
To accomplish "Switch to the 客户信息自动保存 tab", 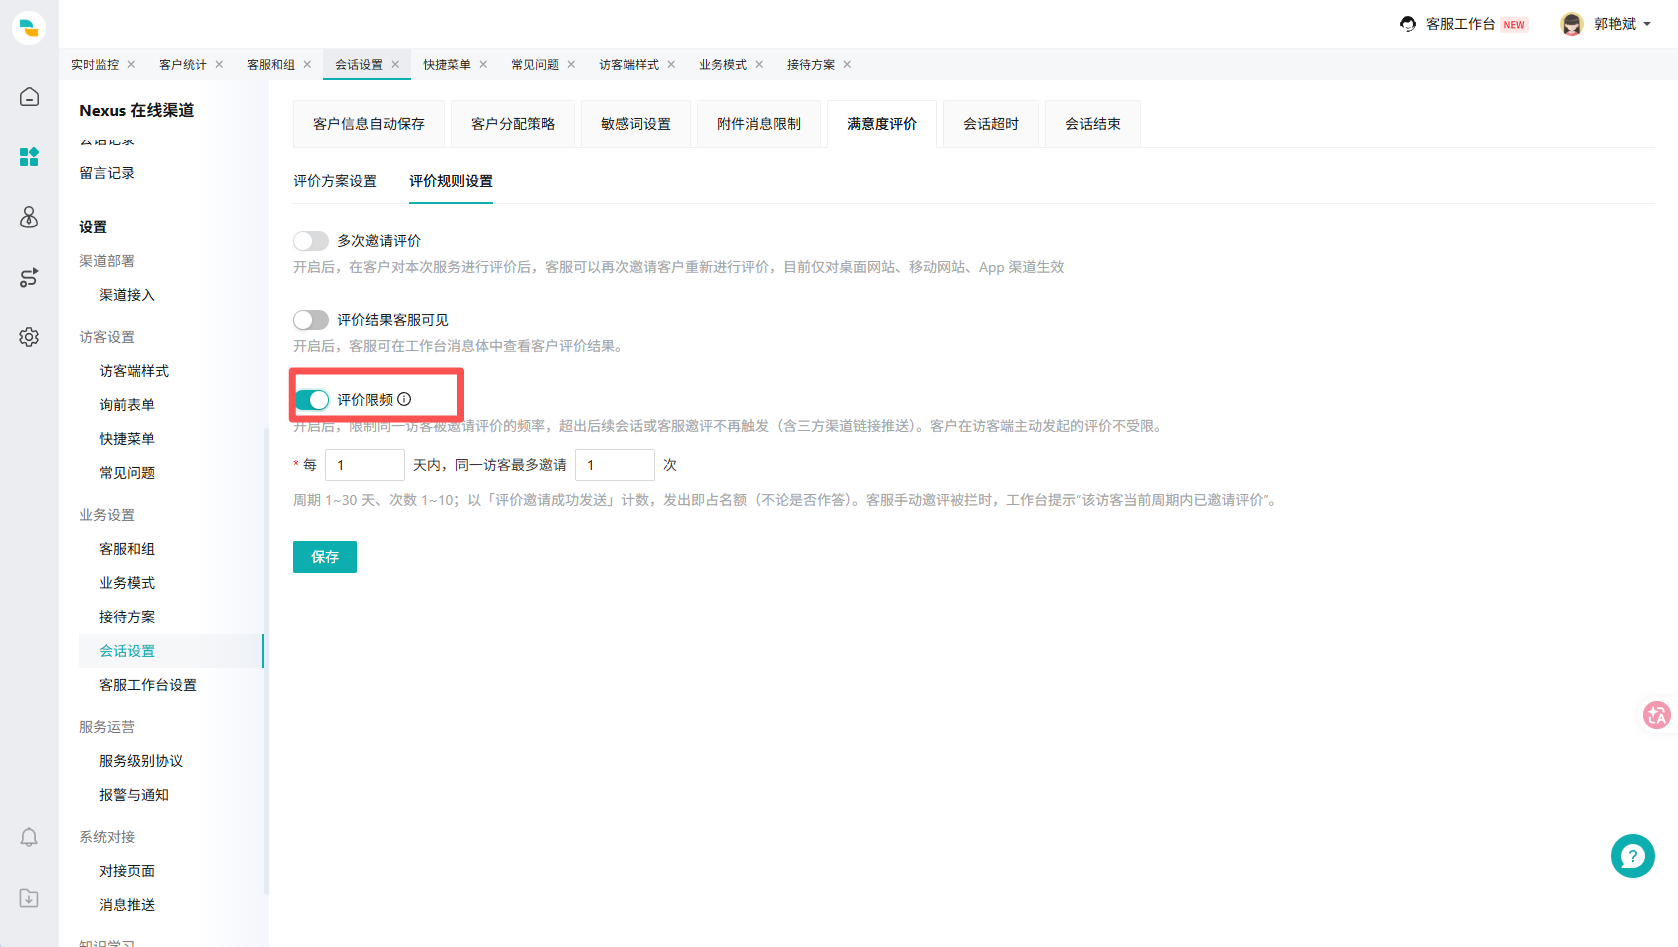I will coord(369,124).
